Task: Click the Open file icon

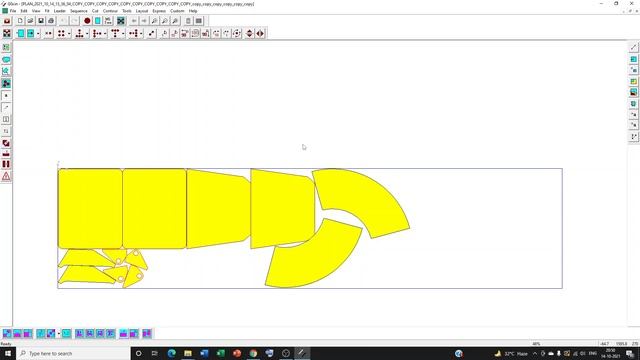Action: 30,21
